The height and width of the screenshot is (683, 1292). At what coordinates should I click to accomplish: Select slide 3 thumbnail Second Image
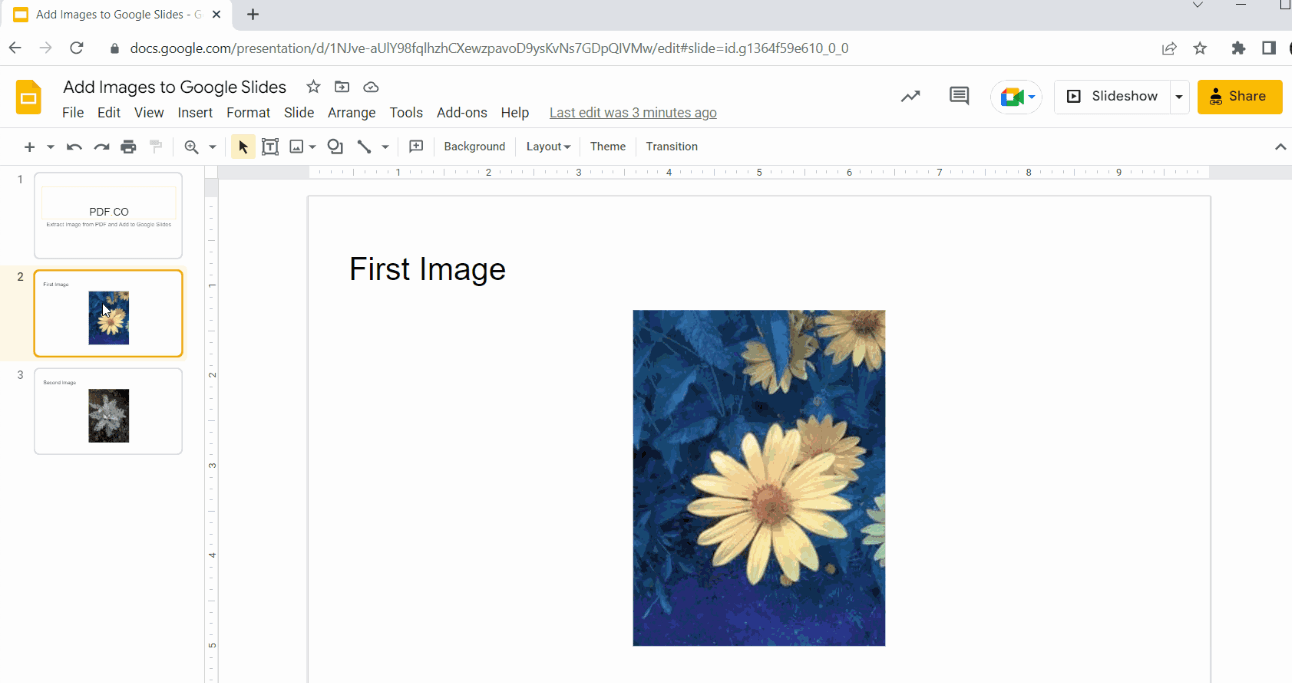(108, 411)
